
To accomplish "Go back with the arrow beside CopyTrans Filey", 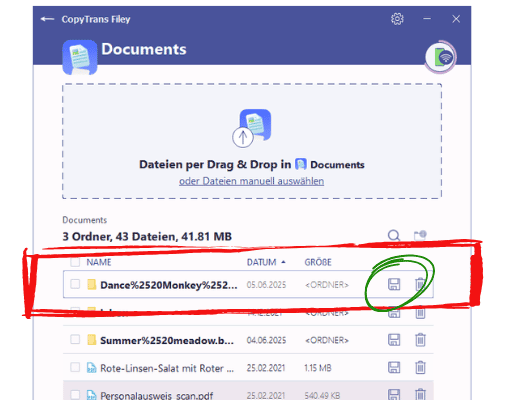I will click(x=47, y=19).
